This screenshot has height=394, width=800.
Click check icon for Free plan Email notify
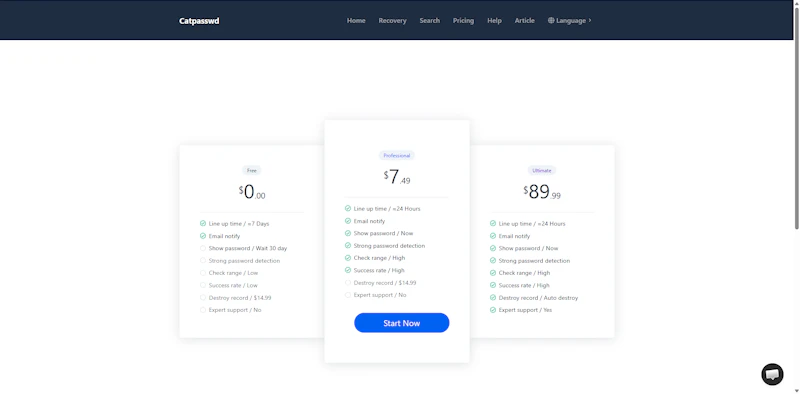click(203, 236)
